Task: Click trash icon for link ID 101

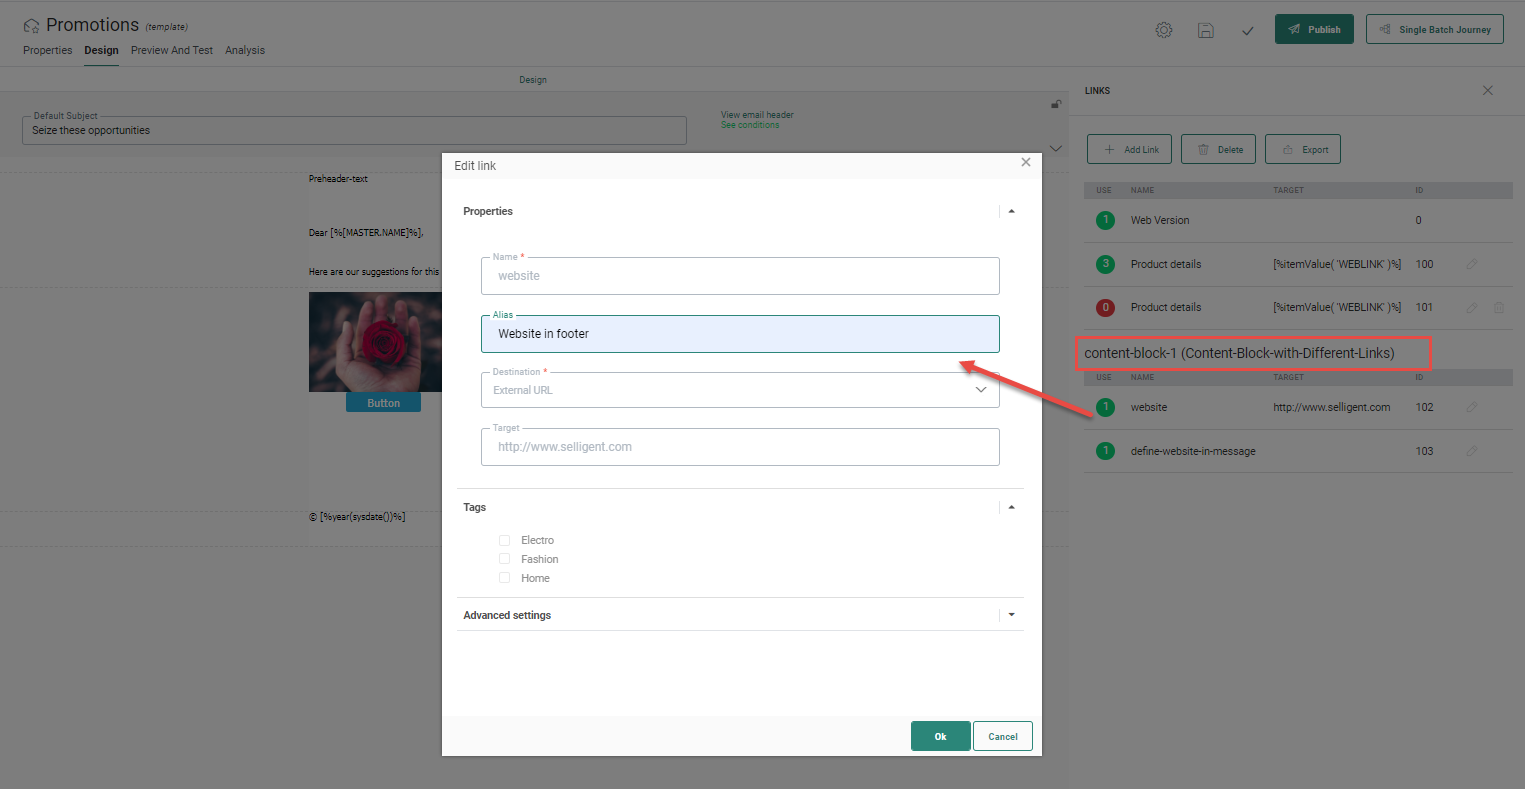Action: [1499, 308]
